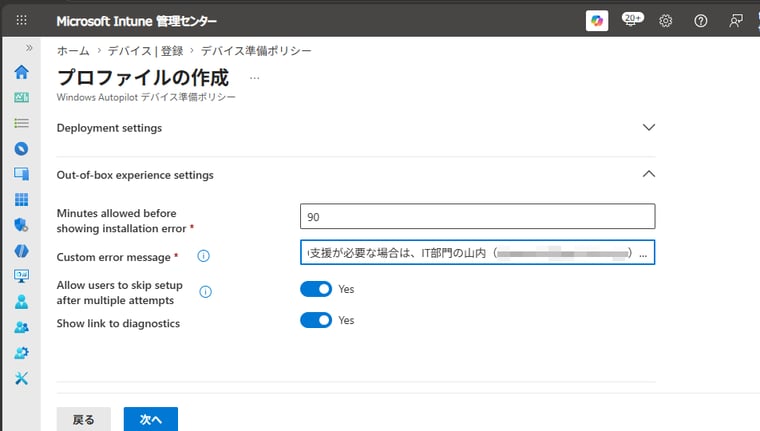
Task: Open Troubleshooting tools icon in sidebar
Action: click(21, 378)
